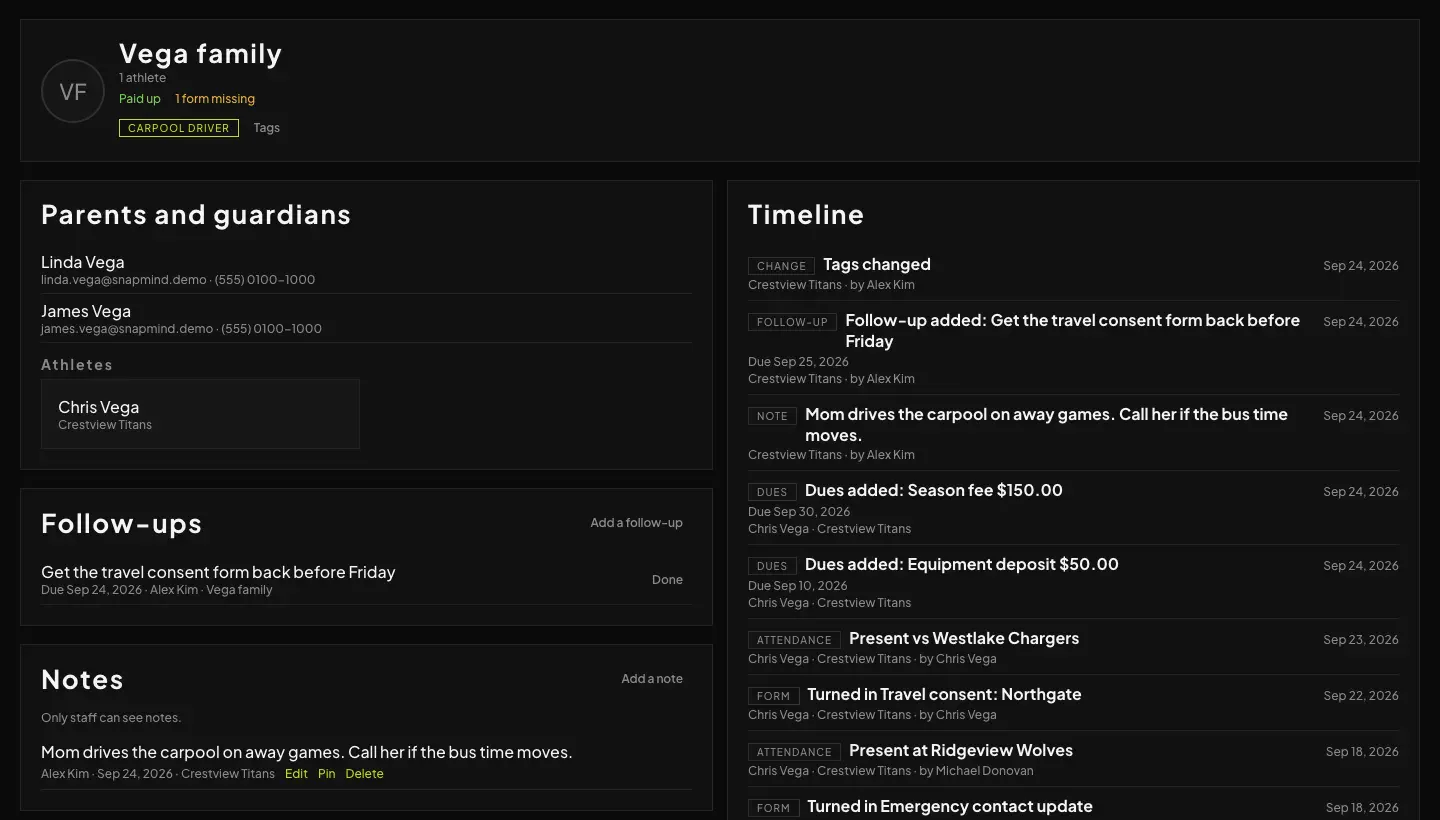Click the carpool note text in the Notes panel
This screenshot has height=820, width=1440.
(x=307, y=752)
